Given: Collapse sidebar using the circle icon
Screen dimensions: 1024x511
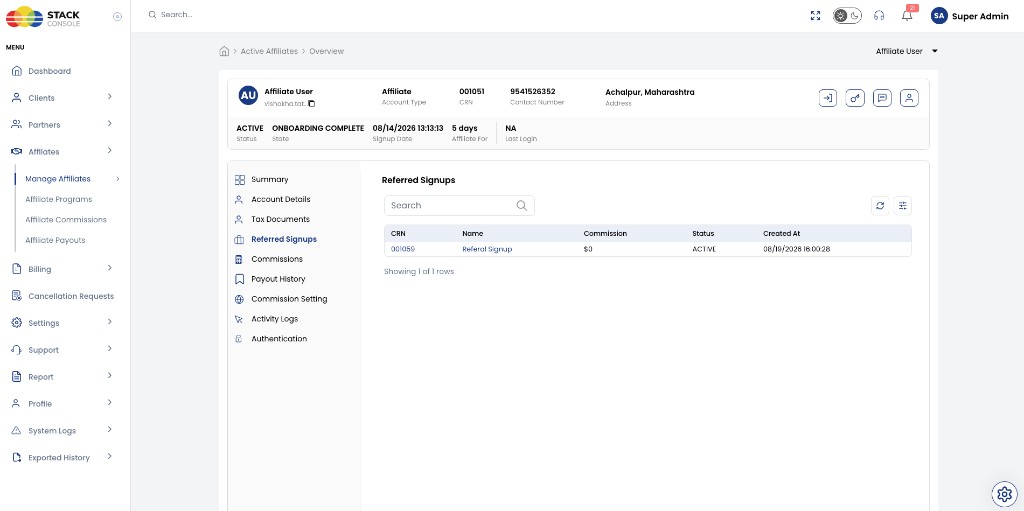Looking at the screenshot, I should (x=118, y=17).
